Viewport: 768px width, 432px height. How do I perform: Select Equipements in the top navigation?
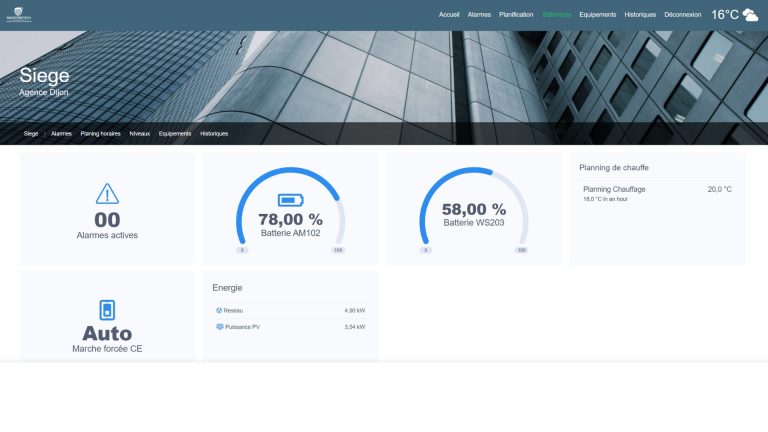click(x=598, y=15)
